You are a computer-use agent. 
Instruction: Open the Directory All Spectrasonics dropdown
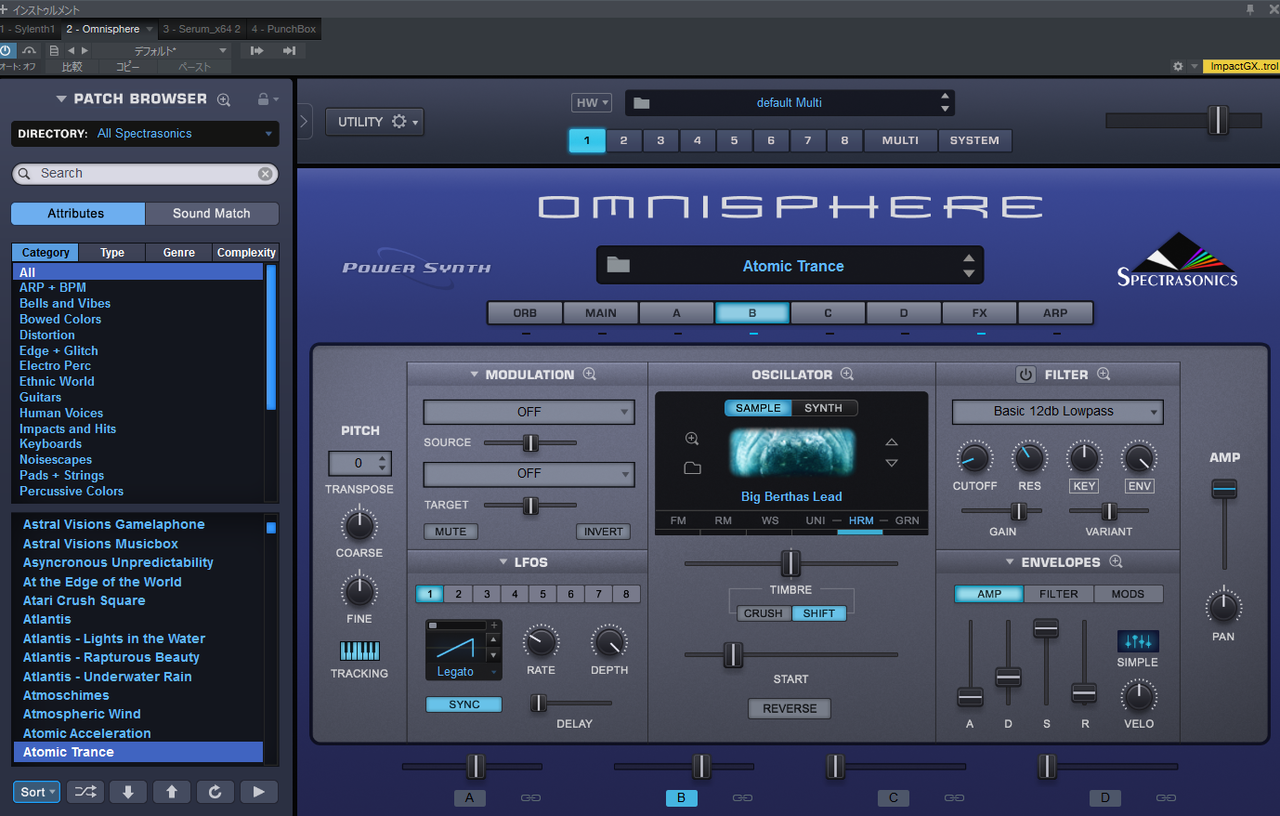(x=146, y=134)
